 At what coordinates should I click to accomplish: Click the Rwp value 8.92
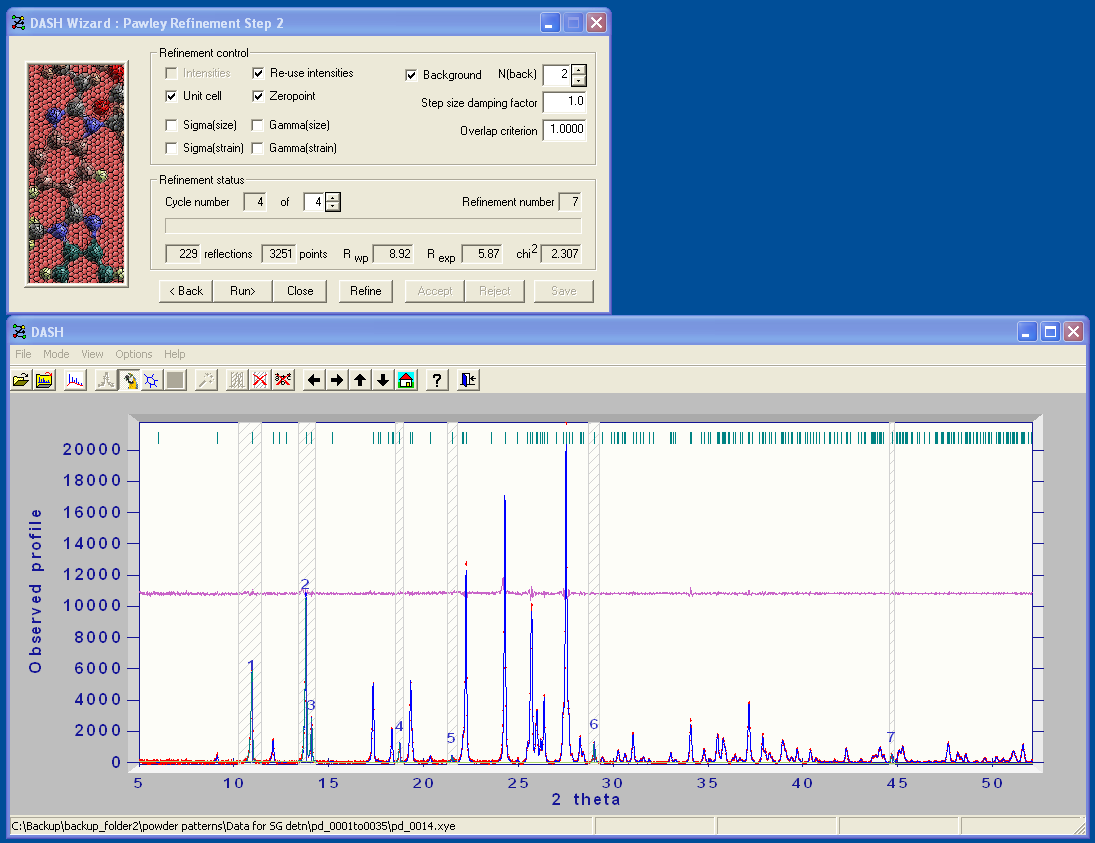click(x=393, y=254)
